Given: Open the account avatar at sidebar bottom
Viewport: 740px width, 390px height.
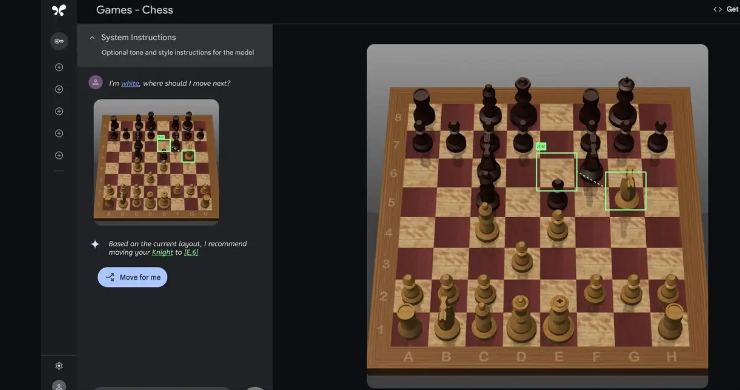Looking at the screenshot, I should tap(59, 385).
